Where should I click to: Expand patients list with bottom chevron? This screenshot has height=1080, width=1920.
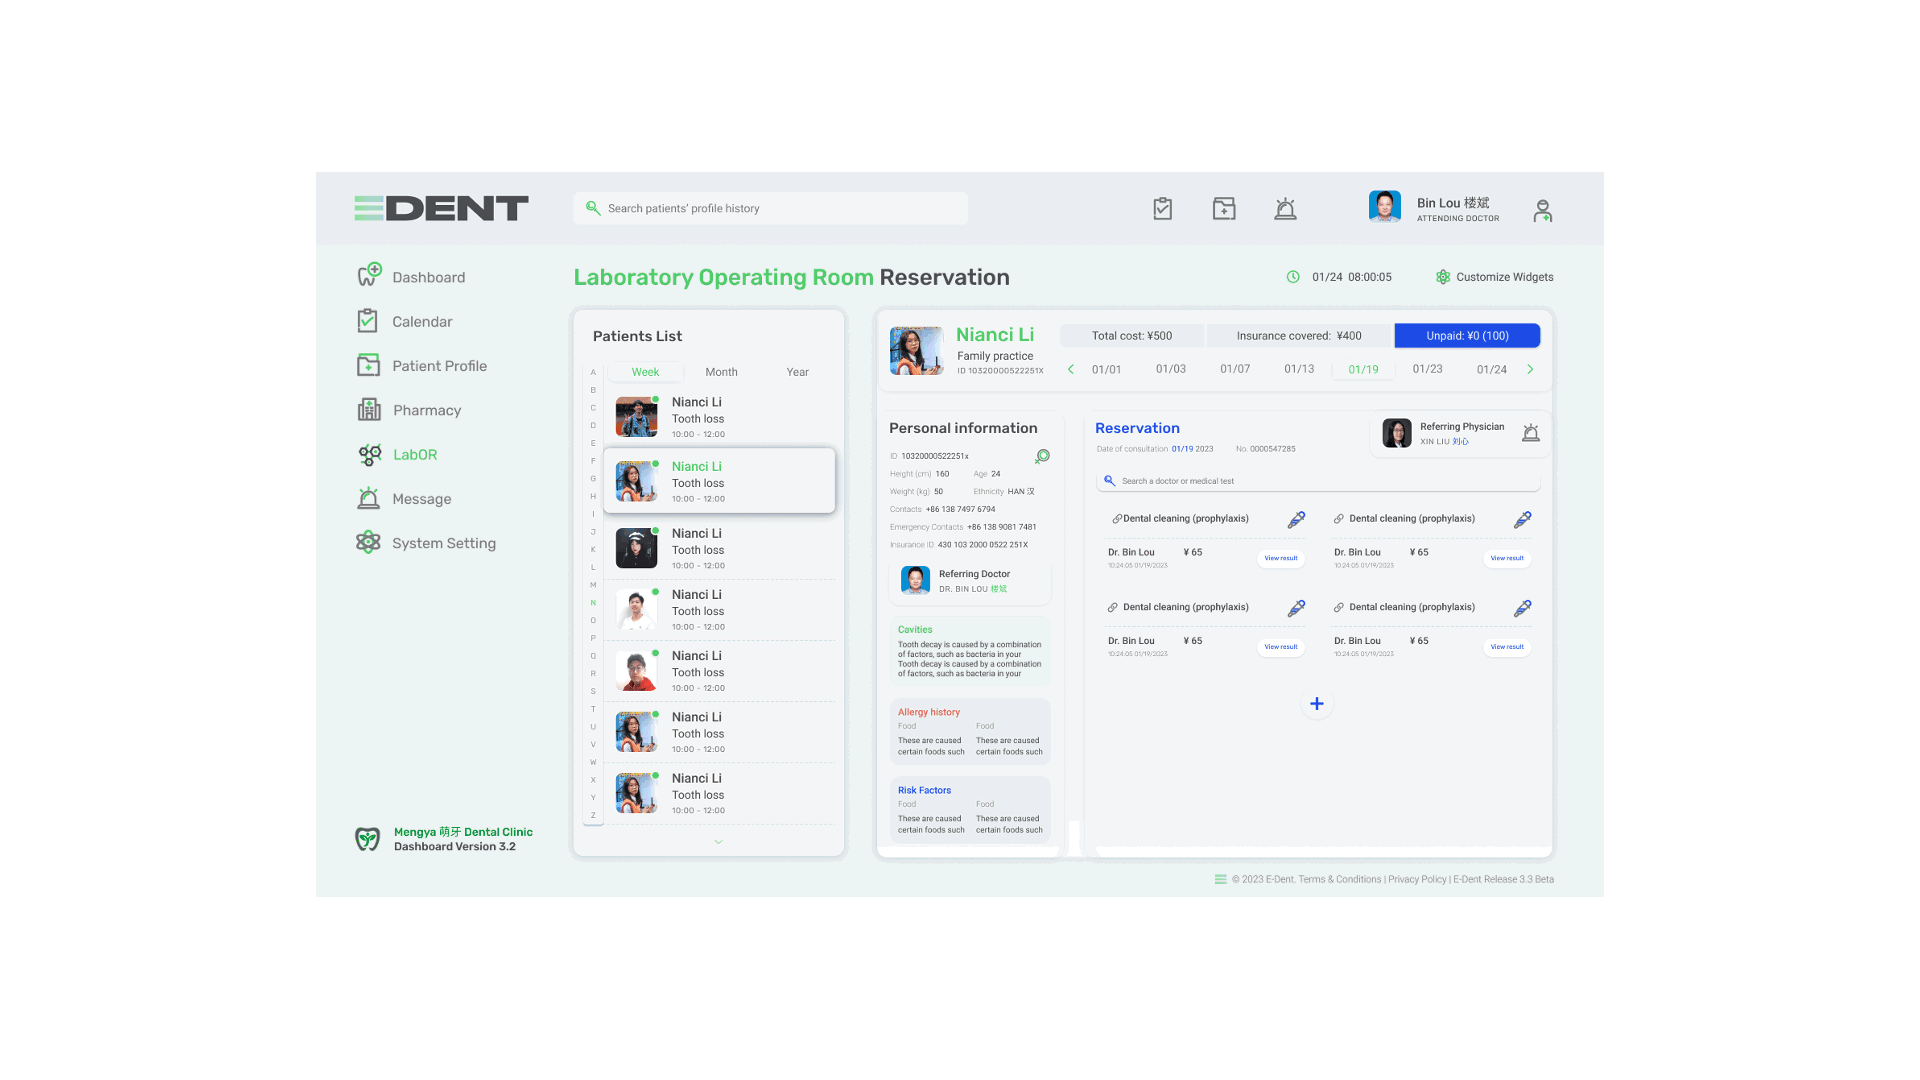[718, 842]
